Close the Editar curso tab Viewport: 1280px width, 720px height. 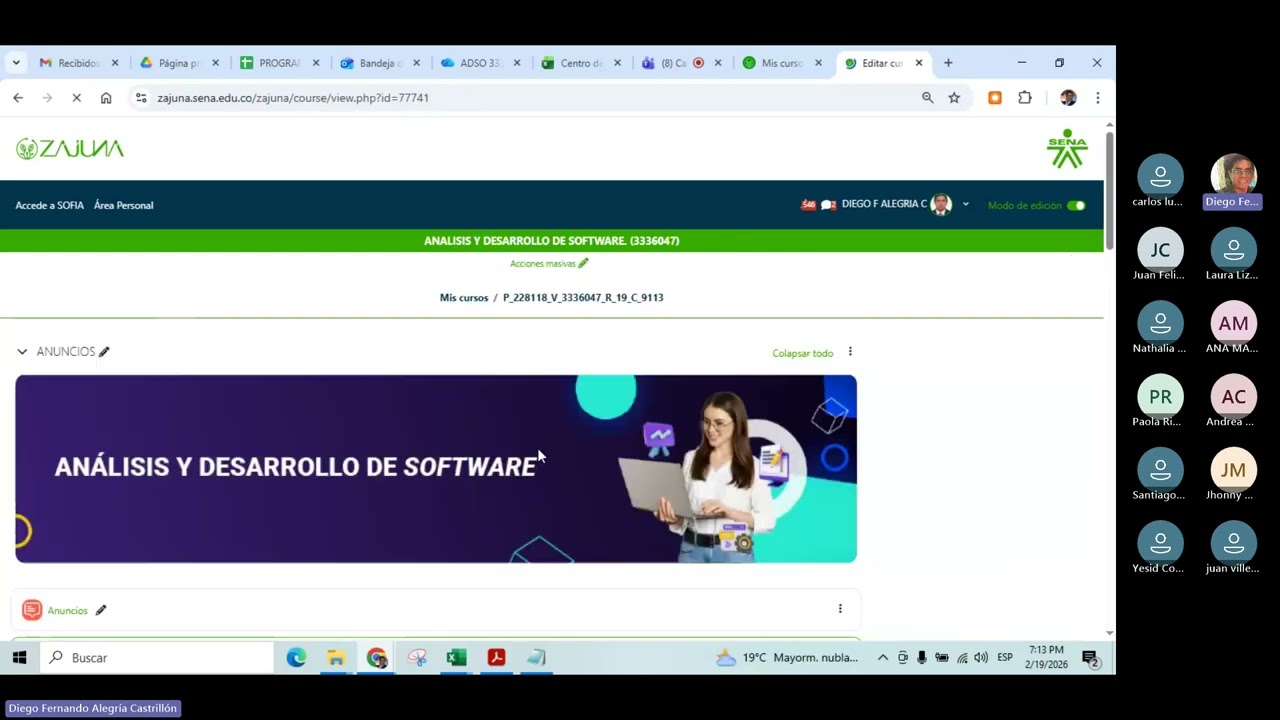(x=919, y=63)
